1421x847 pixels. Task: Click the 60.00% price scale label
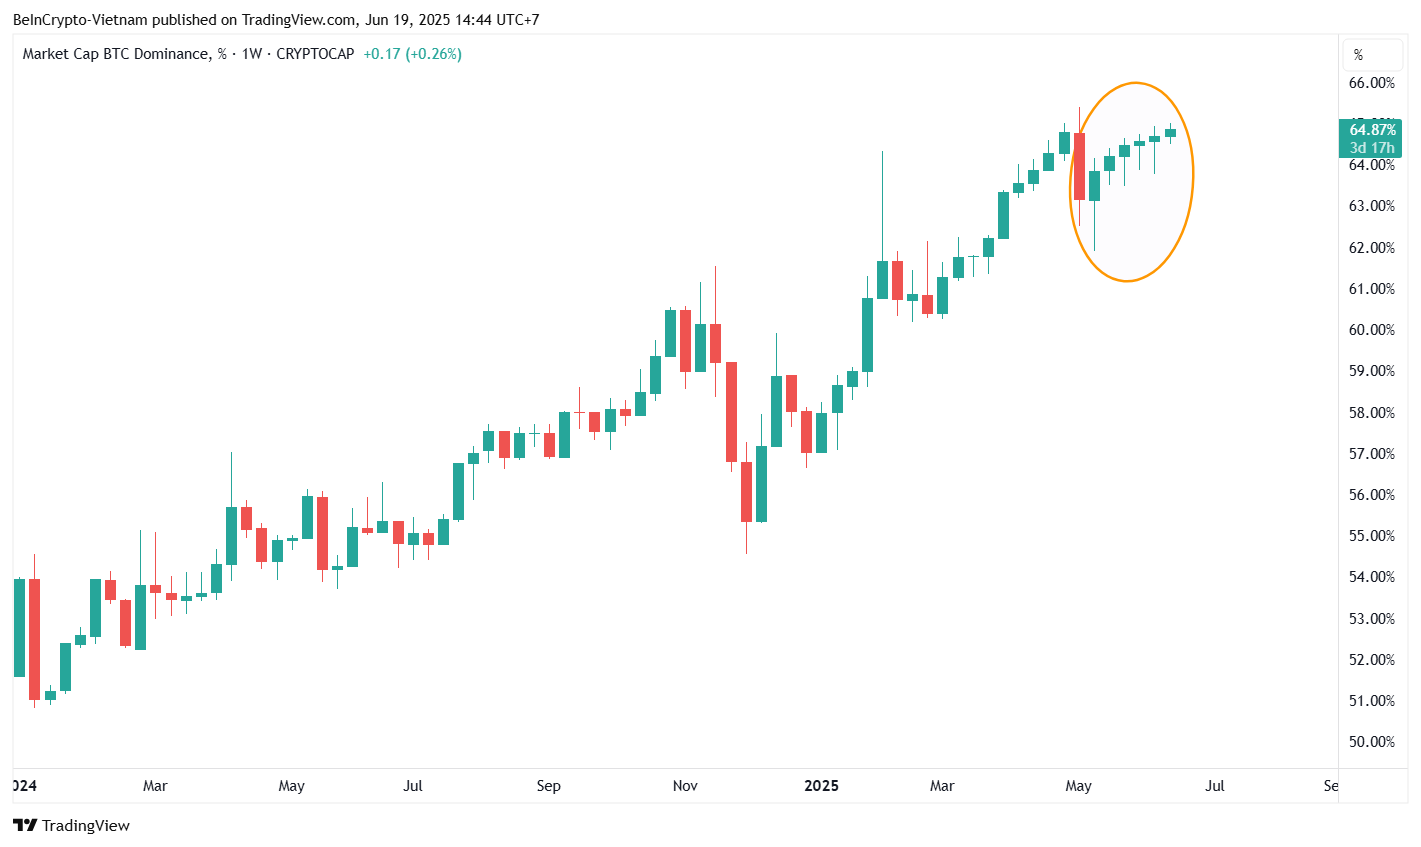click(x=1371, y=330)
